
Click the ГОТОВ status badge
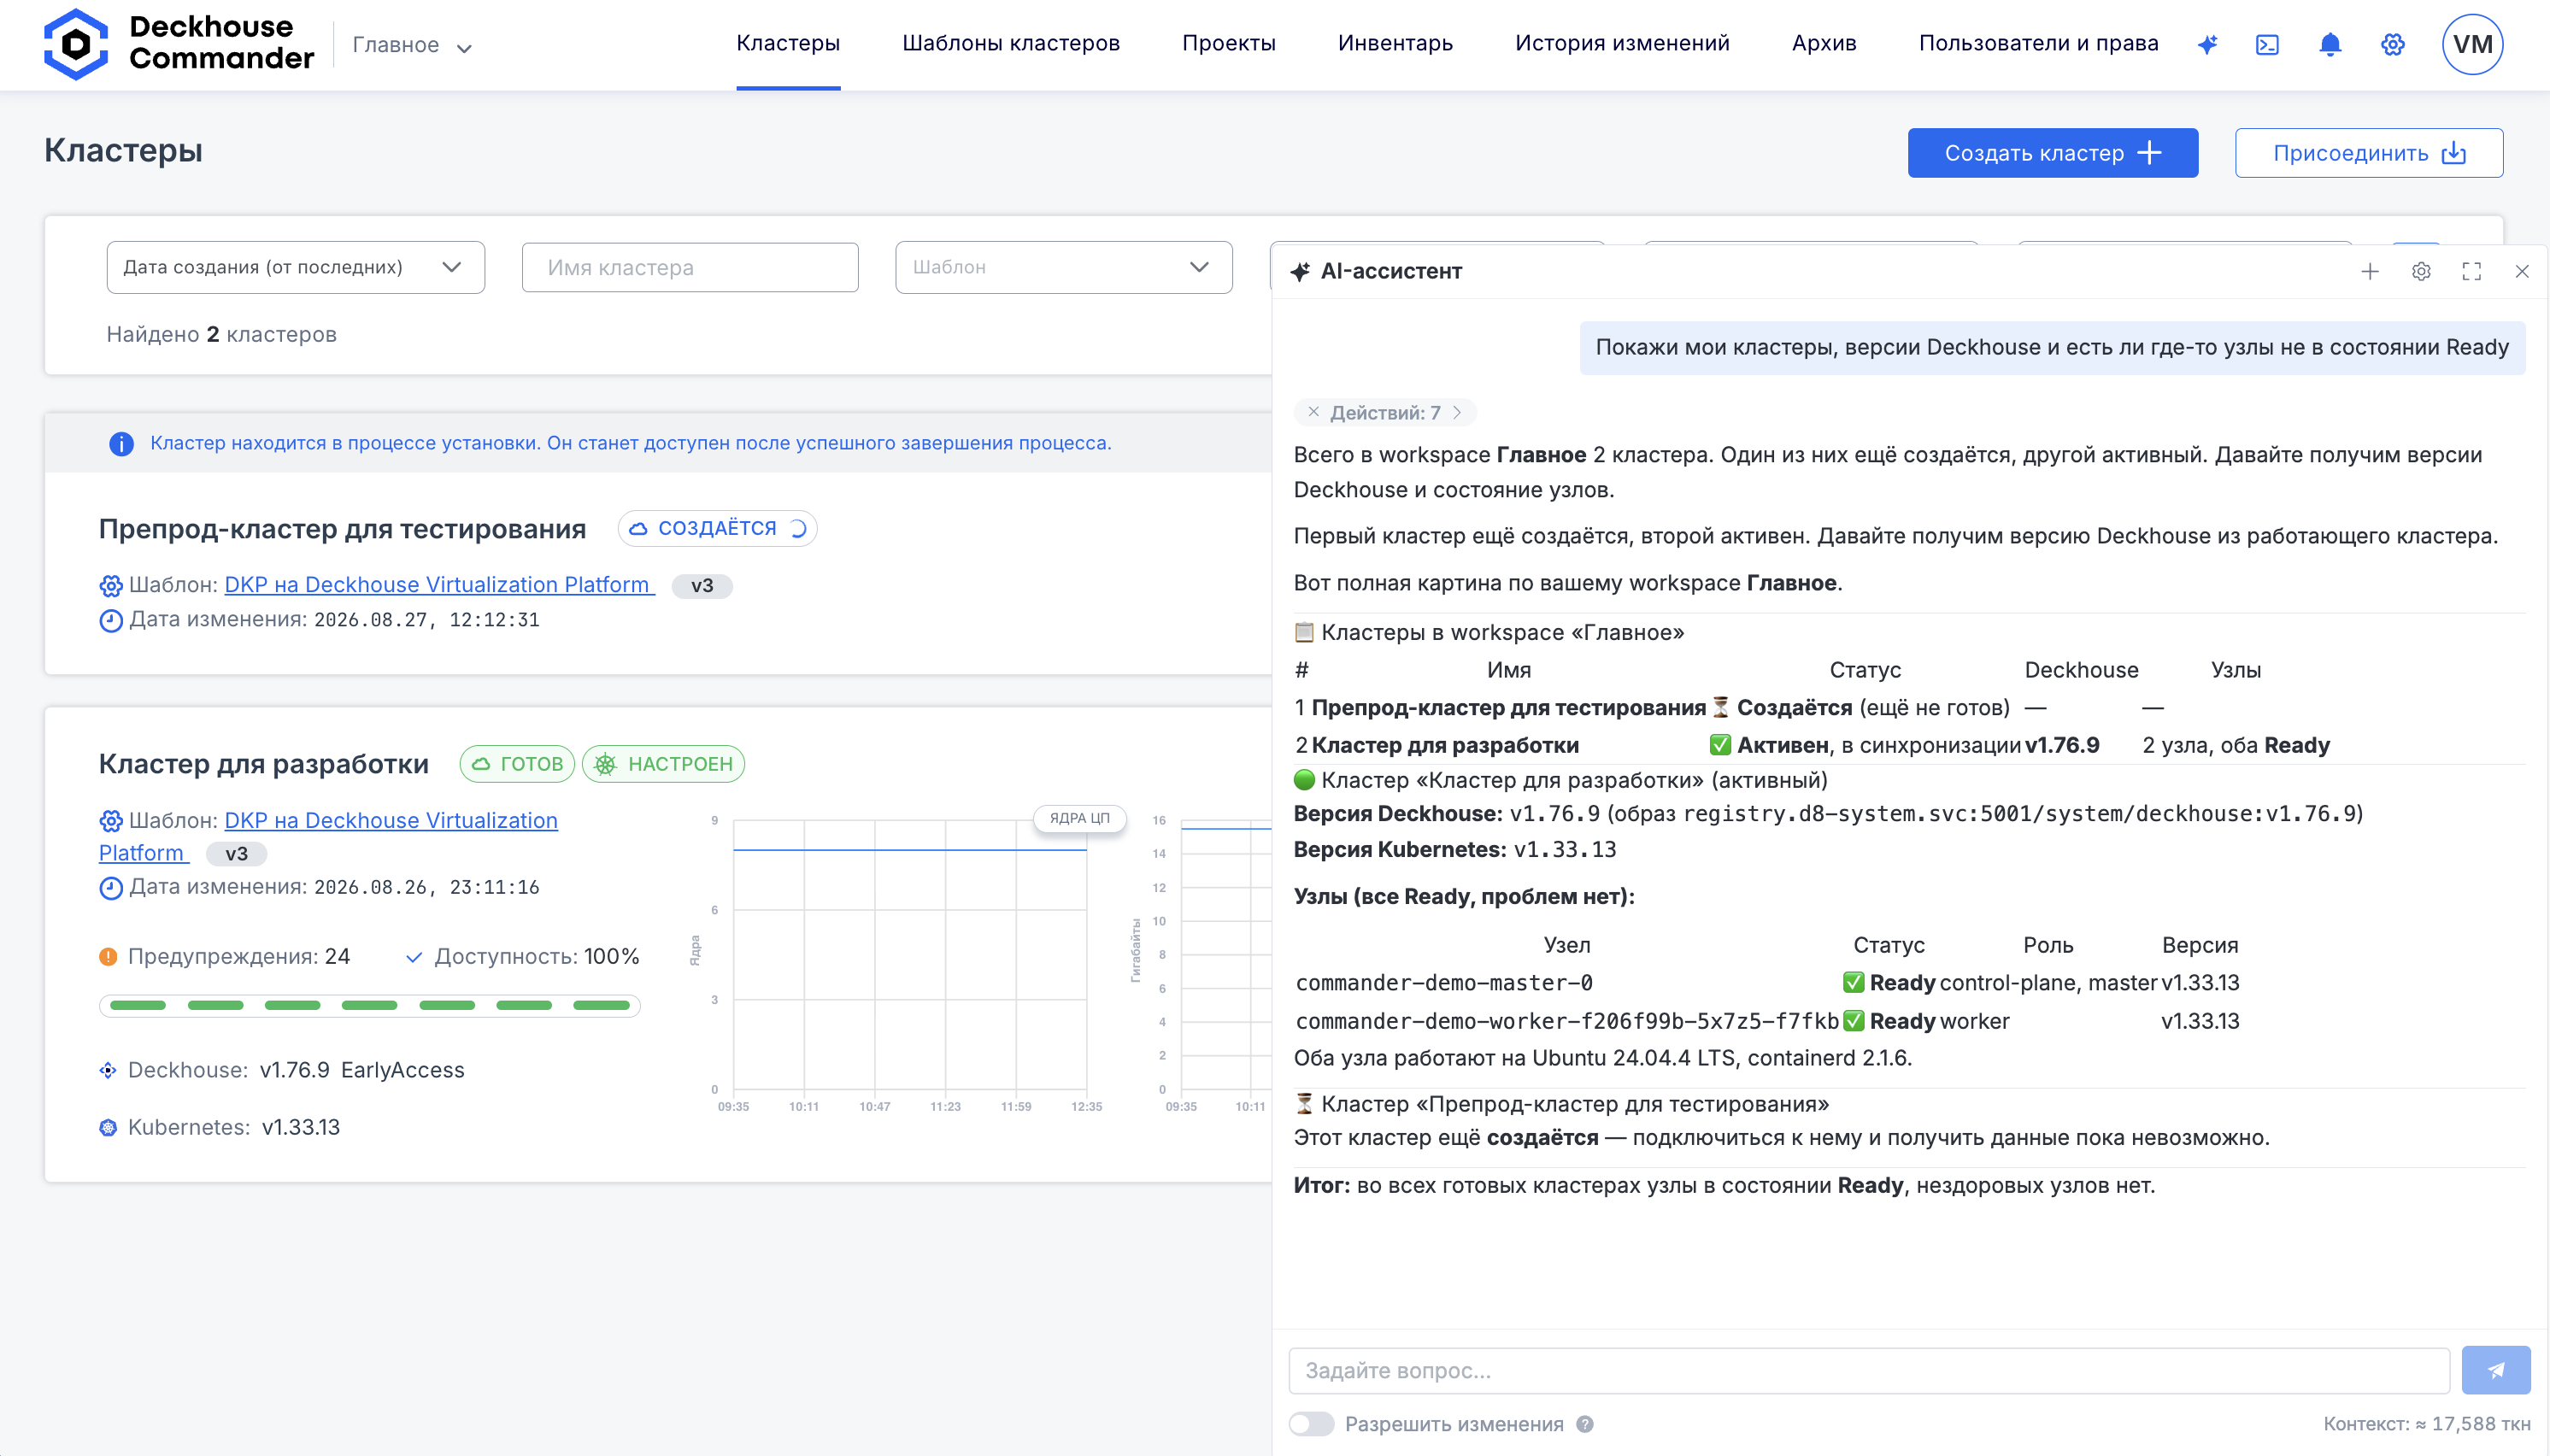(517, 764)
